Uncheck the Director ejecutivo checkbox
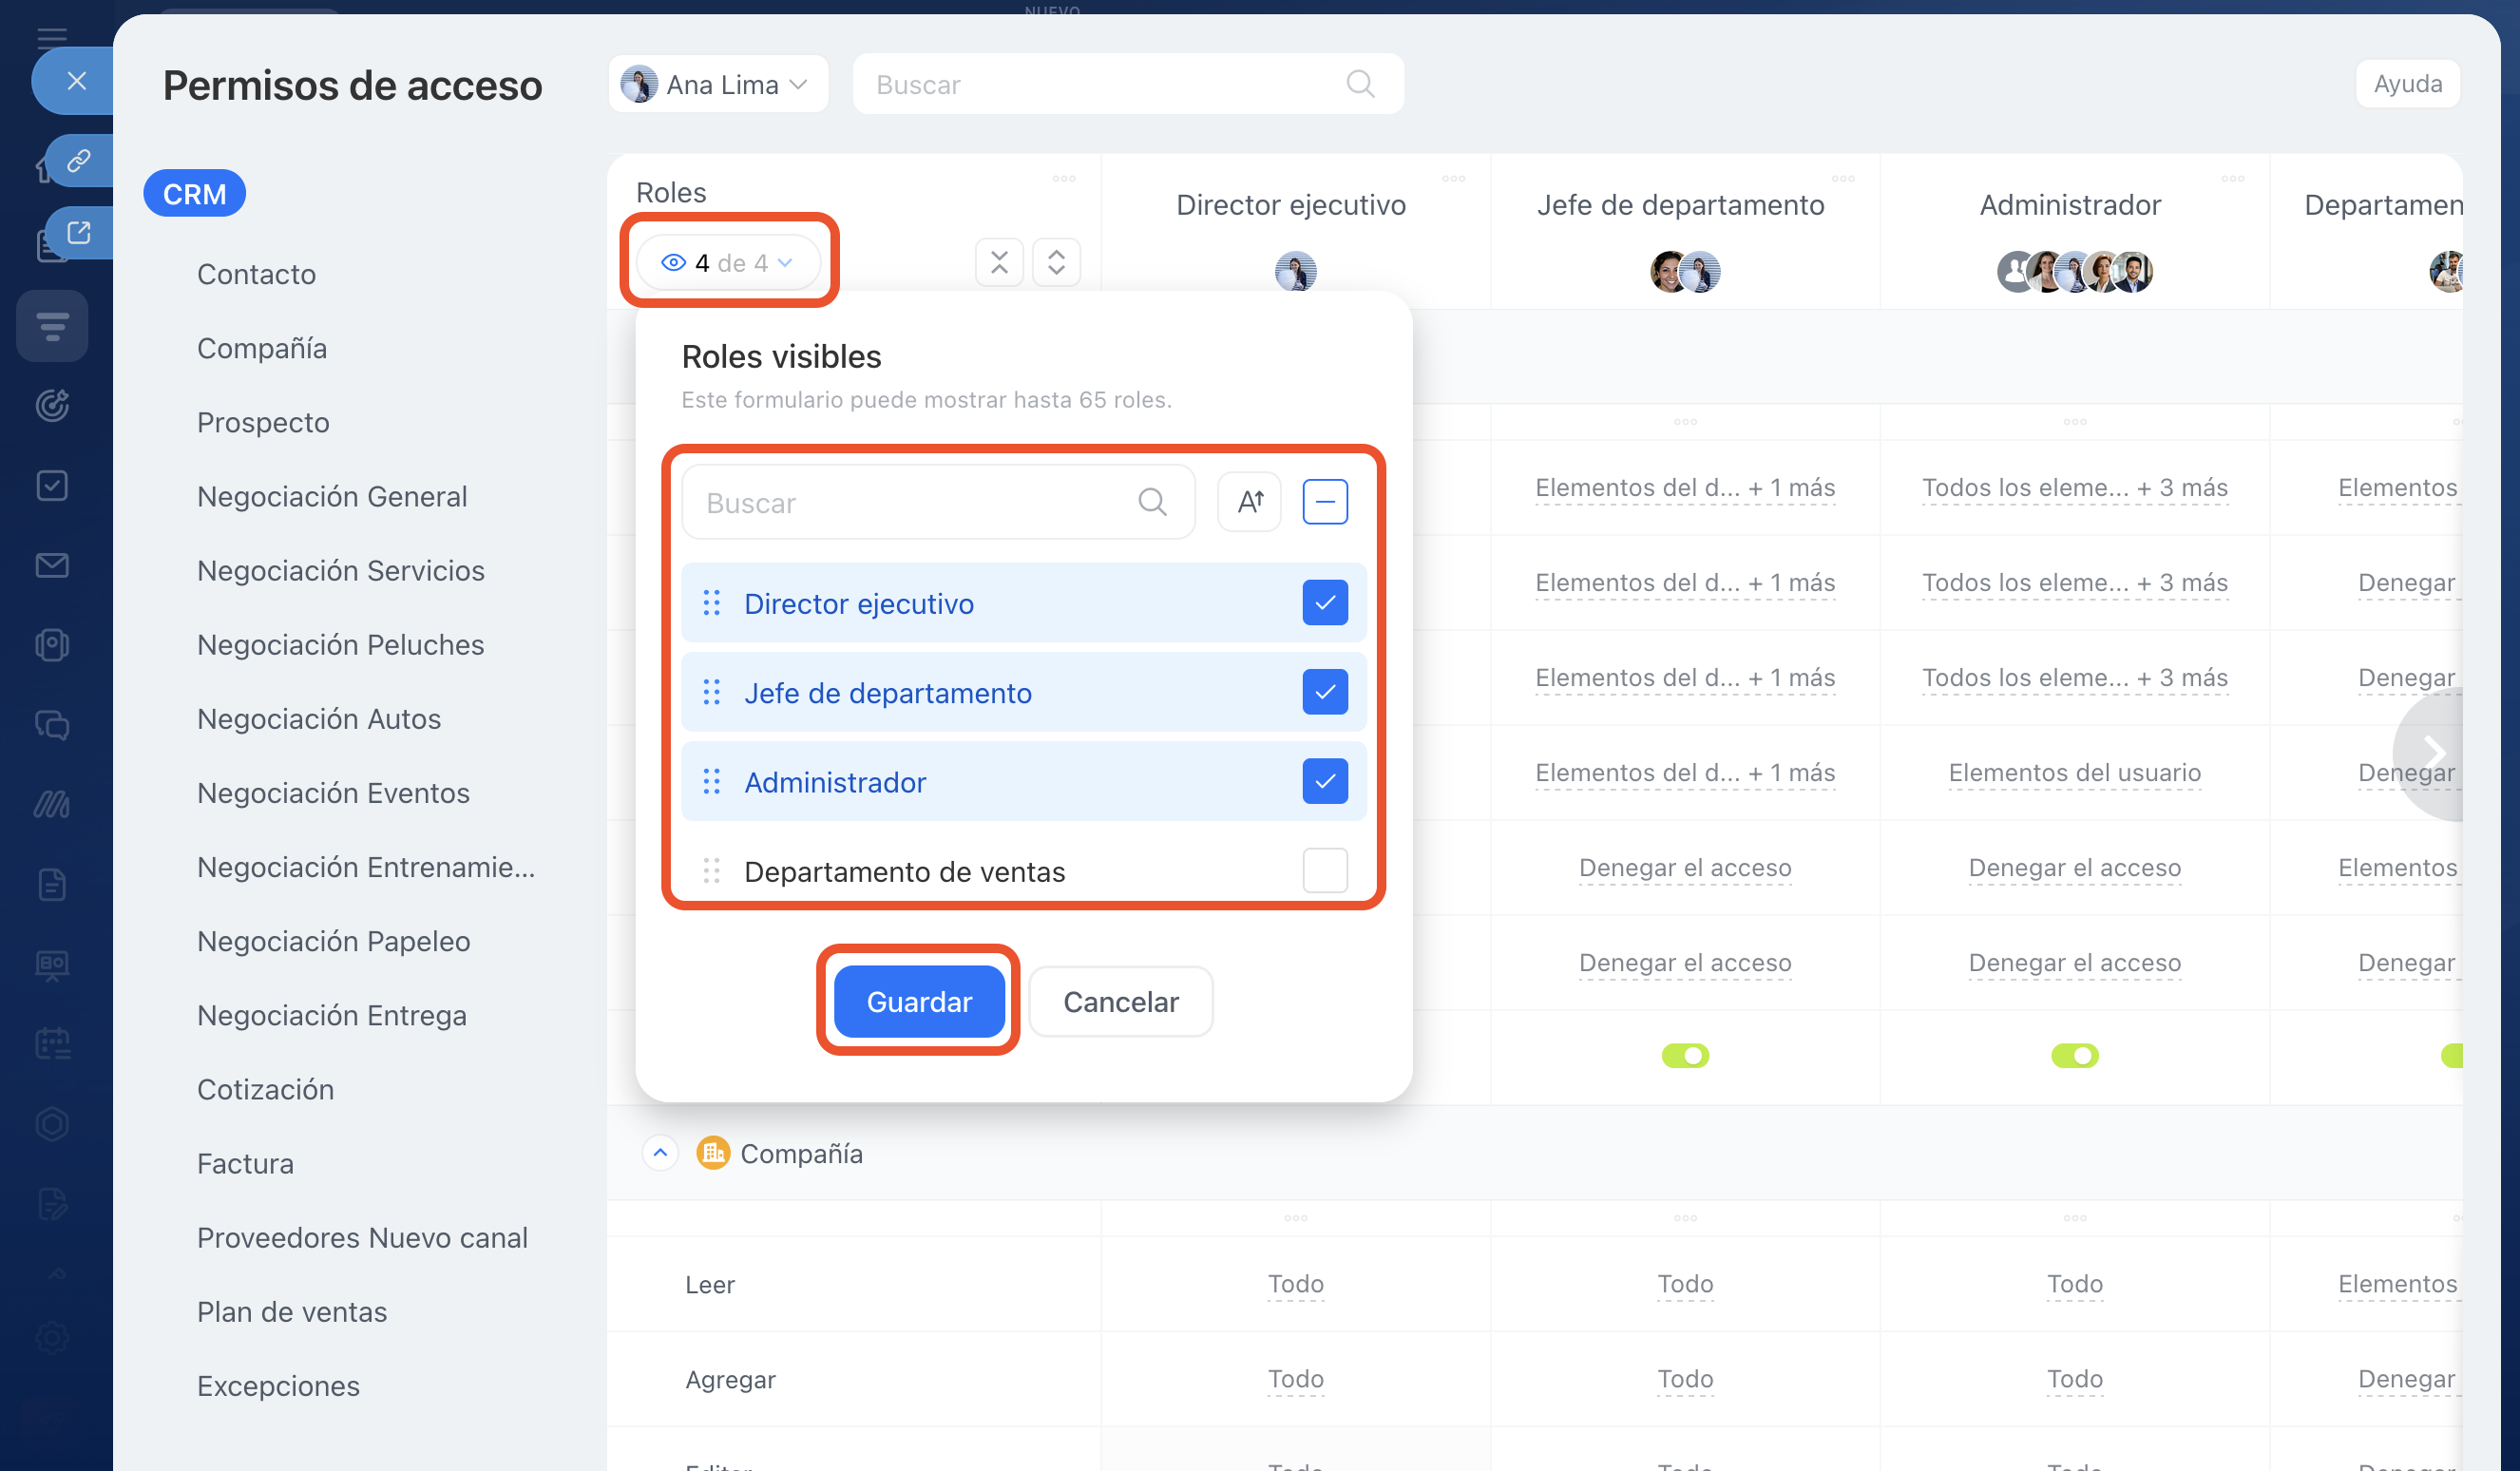 1324,603
